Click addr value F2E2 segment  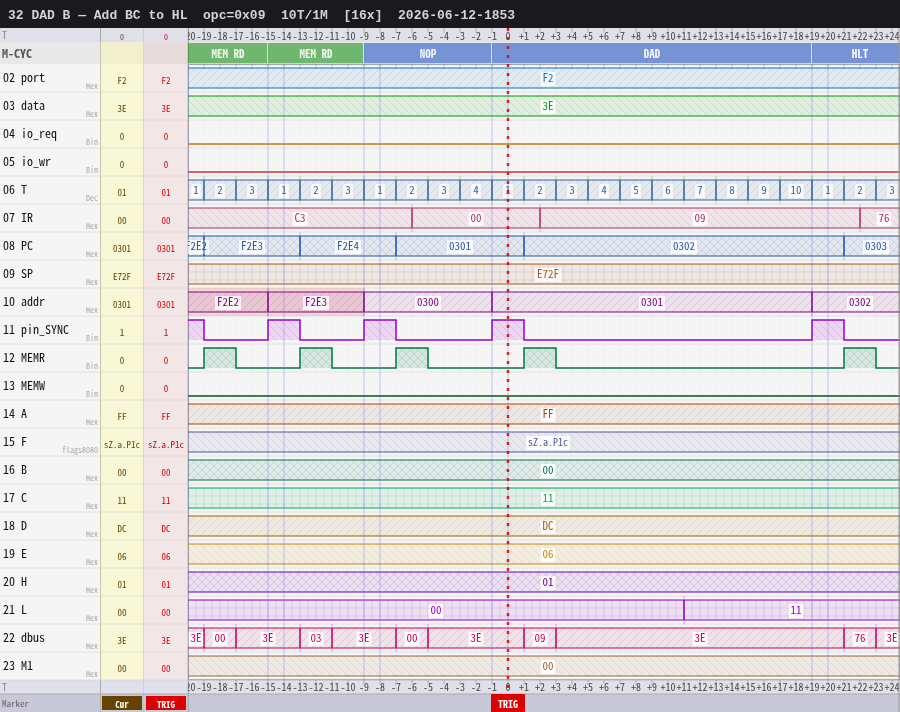(x=228, y=302)
